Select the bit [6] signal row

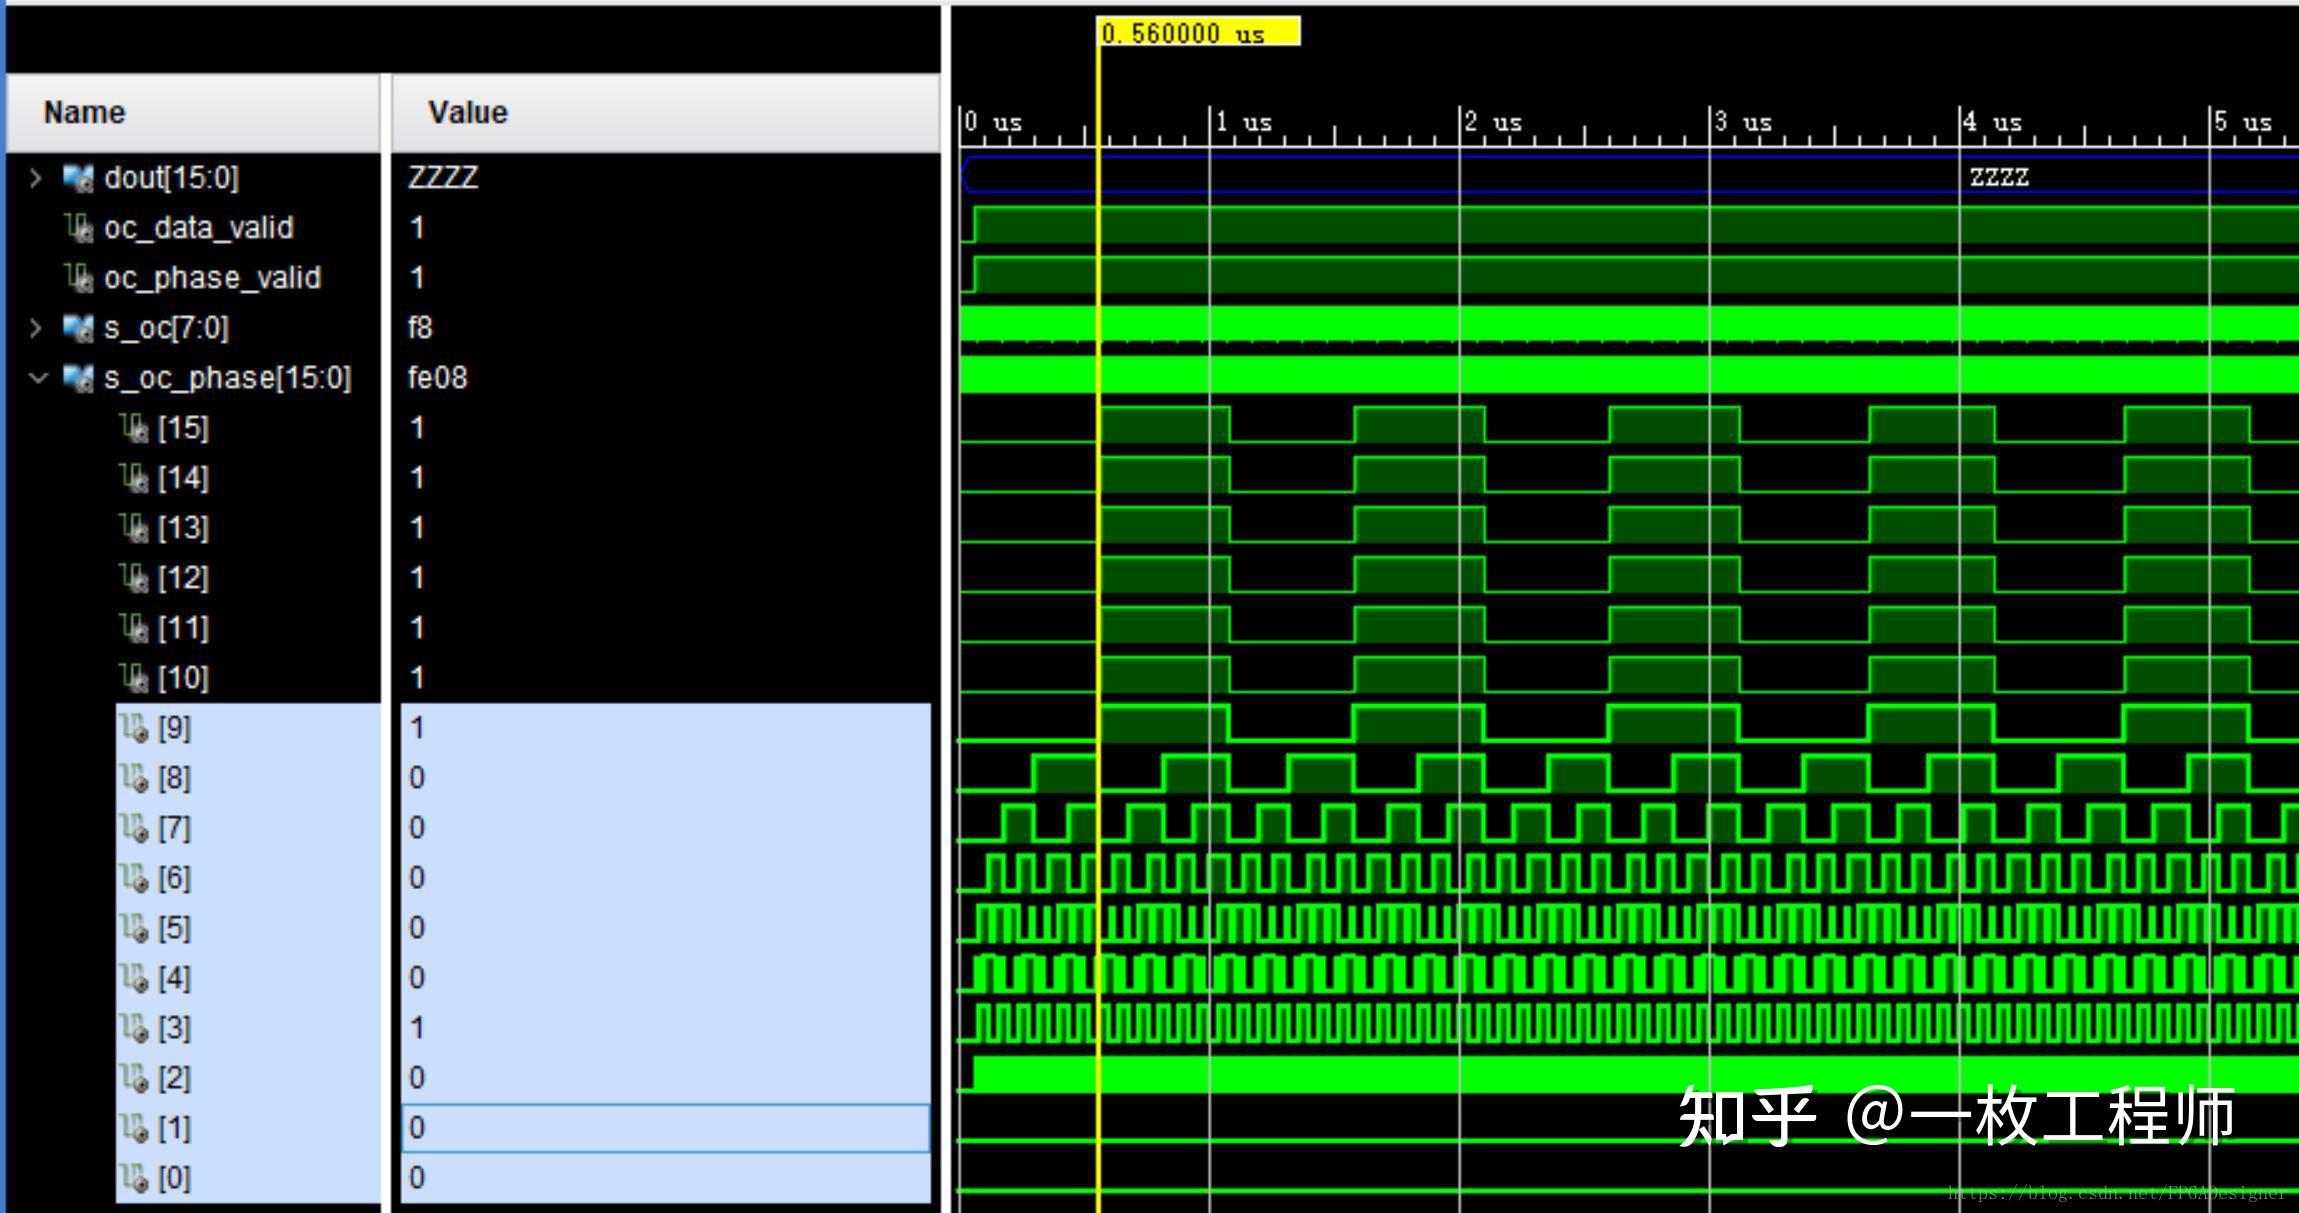pos(174,878)
